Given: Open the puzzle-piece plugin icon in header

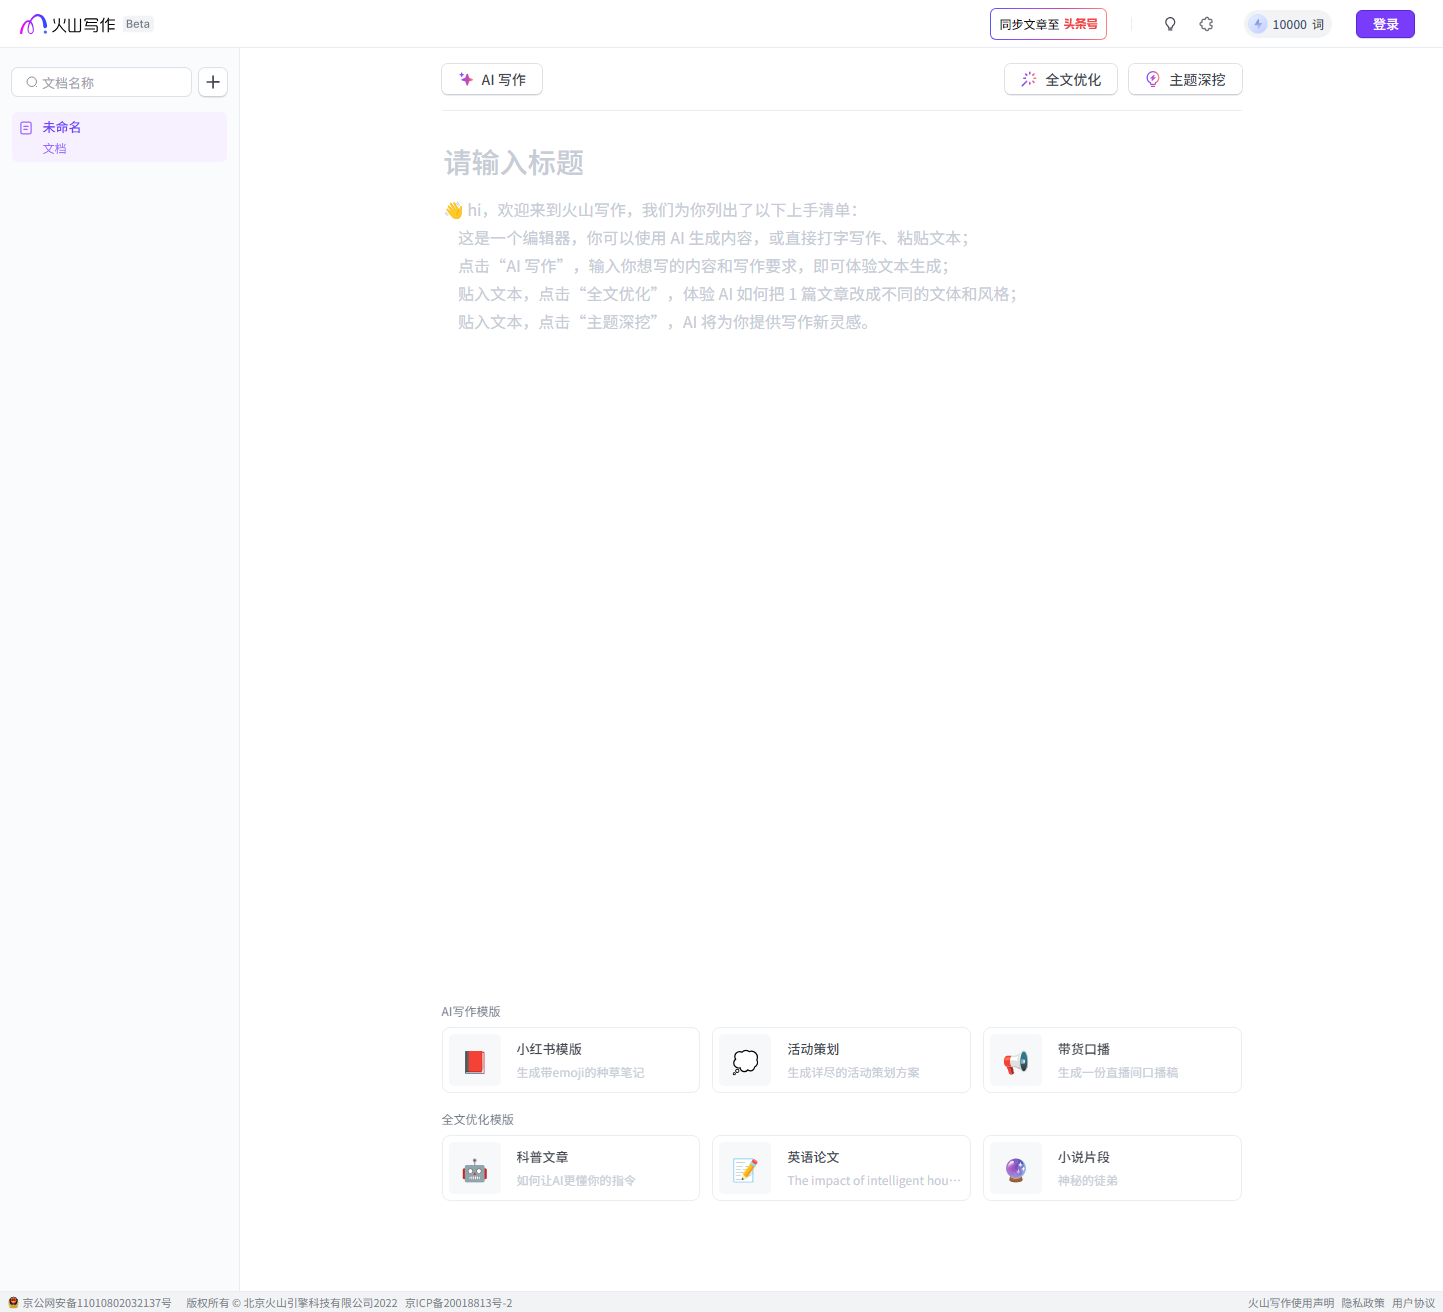Looking at the screenshot, I should pyautogui.click(x=1206, y=24).
